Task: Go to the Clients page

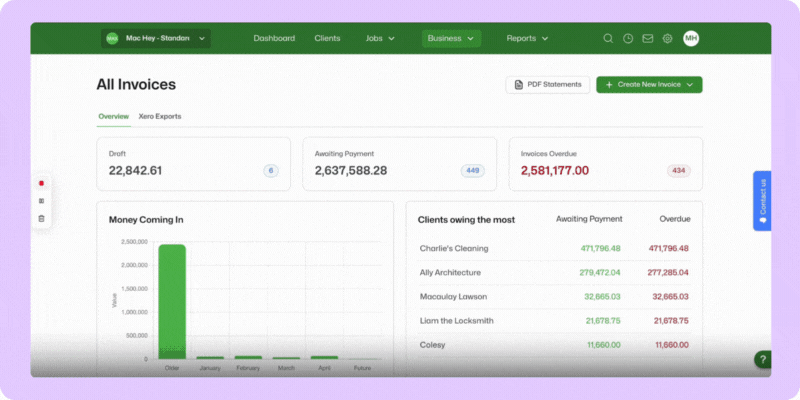Action: pyautogui.click(x=327, y=38)
